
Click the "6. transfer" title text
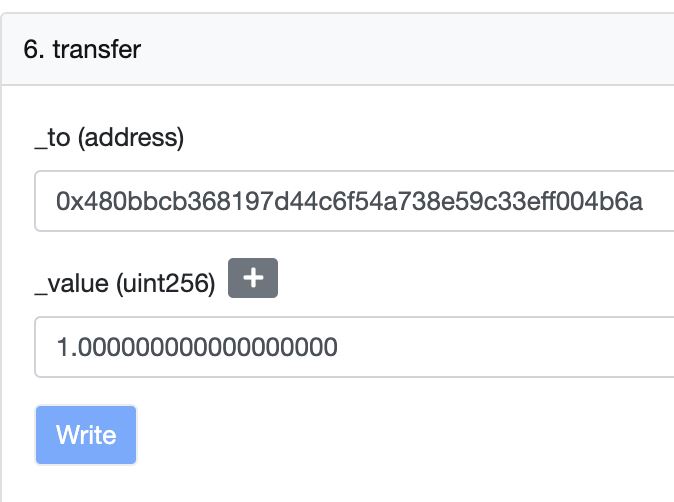click(x=82, y=49)
